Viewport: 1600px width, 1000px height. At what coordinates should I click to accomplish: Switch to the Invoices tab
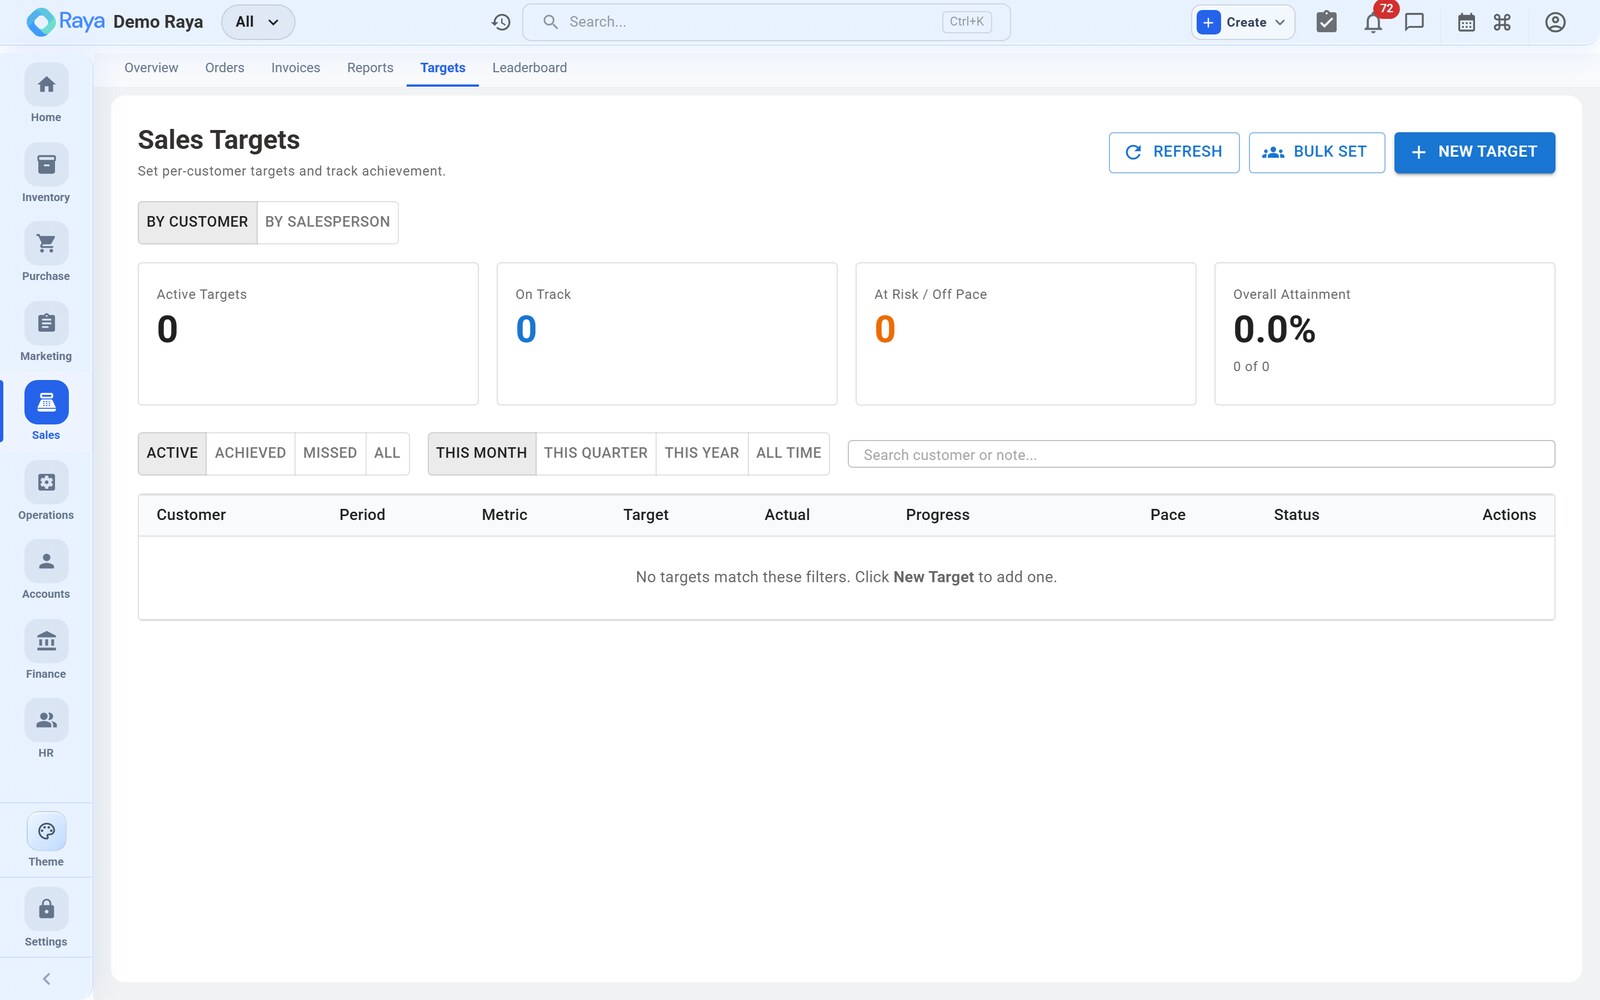[296, 68]
